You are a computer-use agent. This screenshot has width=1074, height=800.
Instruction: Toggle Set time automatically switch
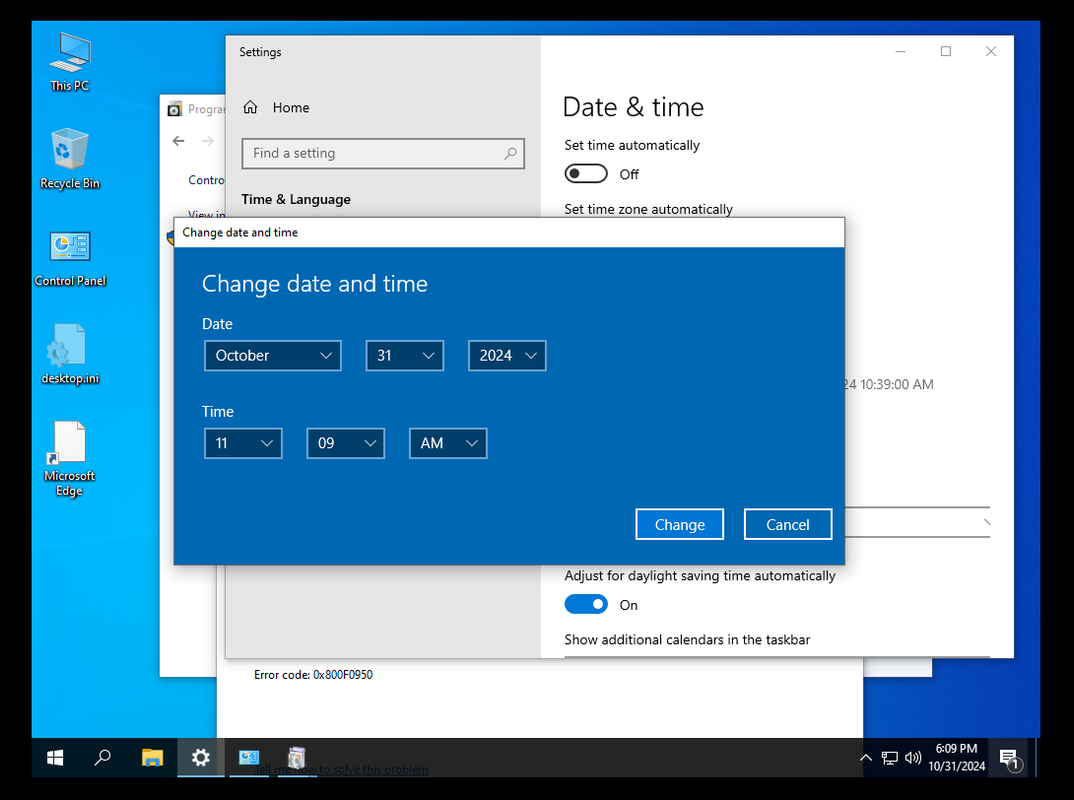tap(586, 174)
